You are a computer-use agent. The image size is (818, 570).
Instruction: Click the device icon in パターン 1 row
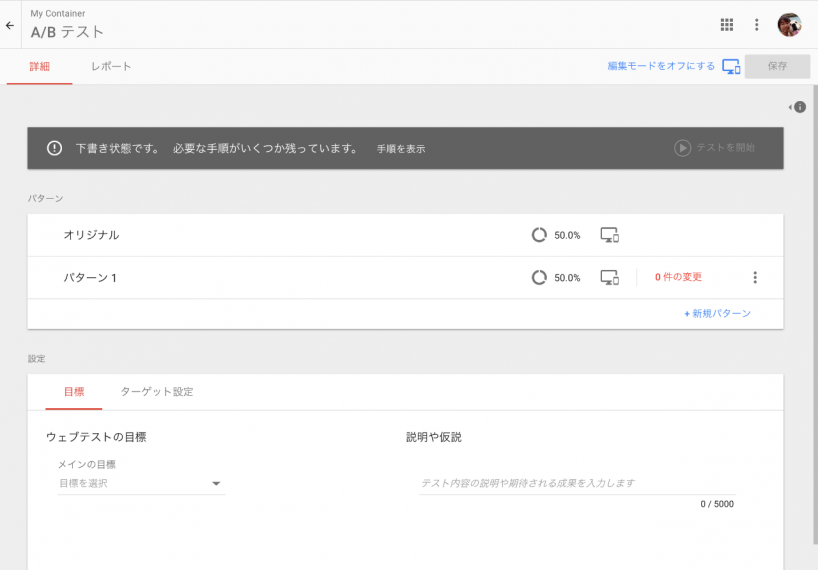click(x=609, y=277)
